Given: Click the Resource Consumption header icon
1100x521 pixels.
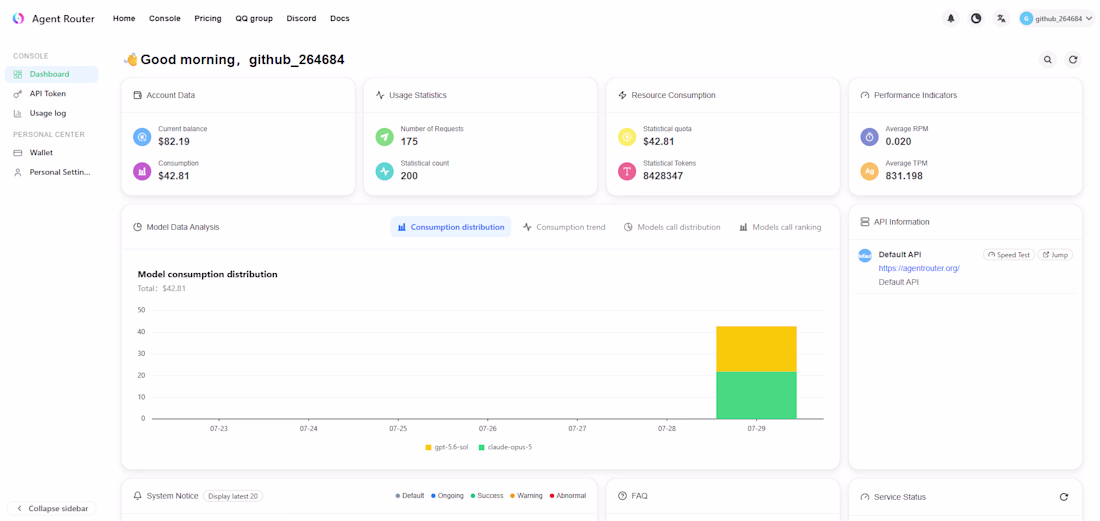Looking at the screenshot, I should coord(622,95).
